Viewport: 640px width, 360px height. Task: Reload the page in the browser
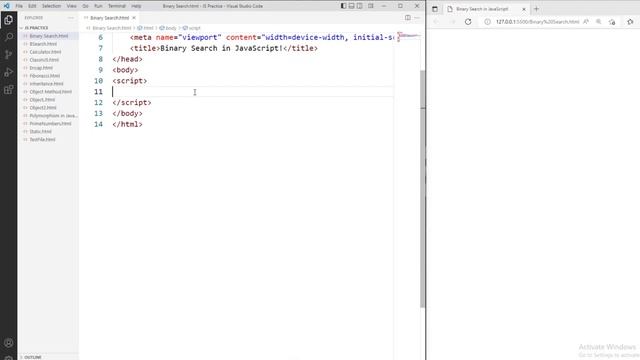[468, 22]
